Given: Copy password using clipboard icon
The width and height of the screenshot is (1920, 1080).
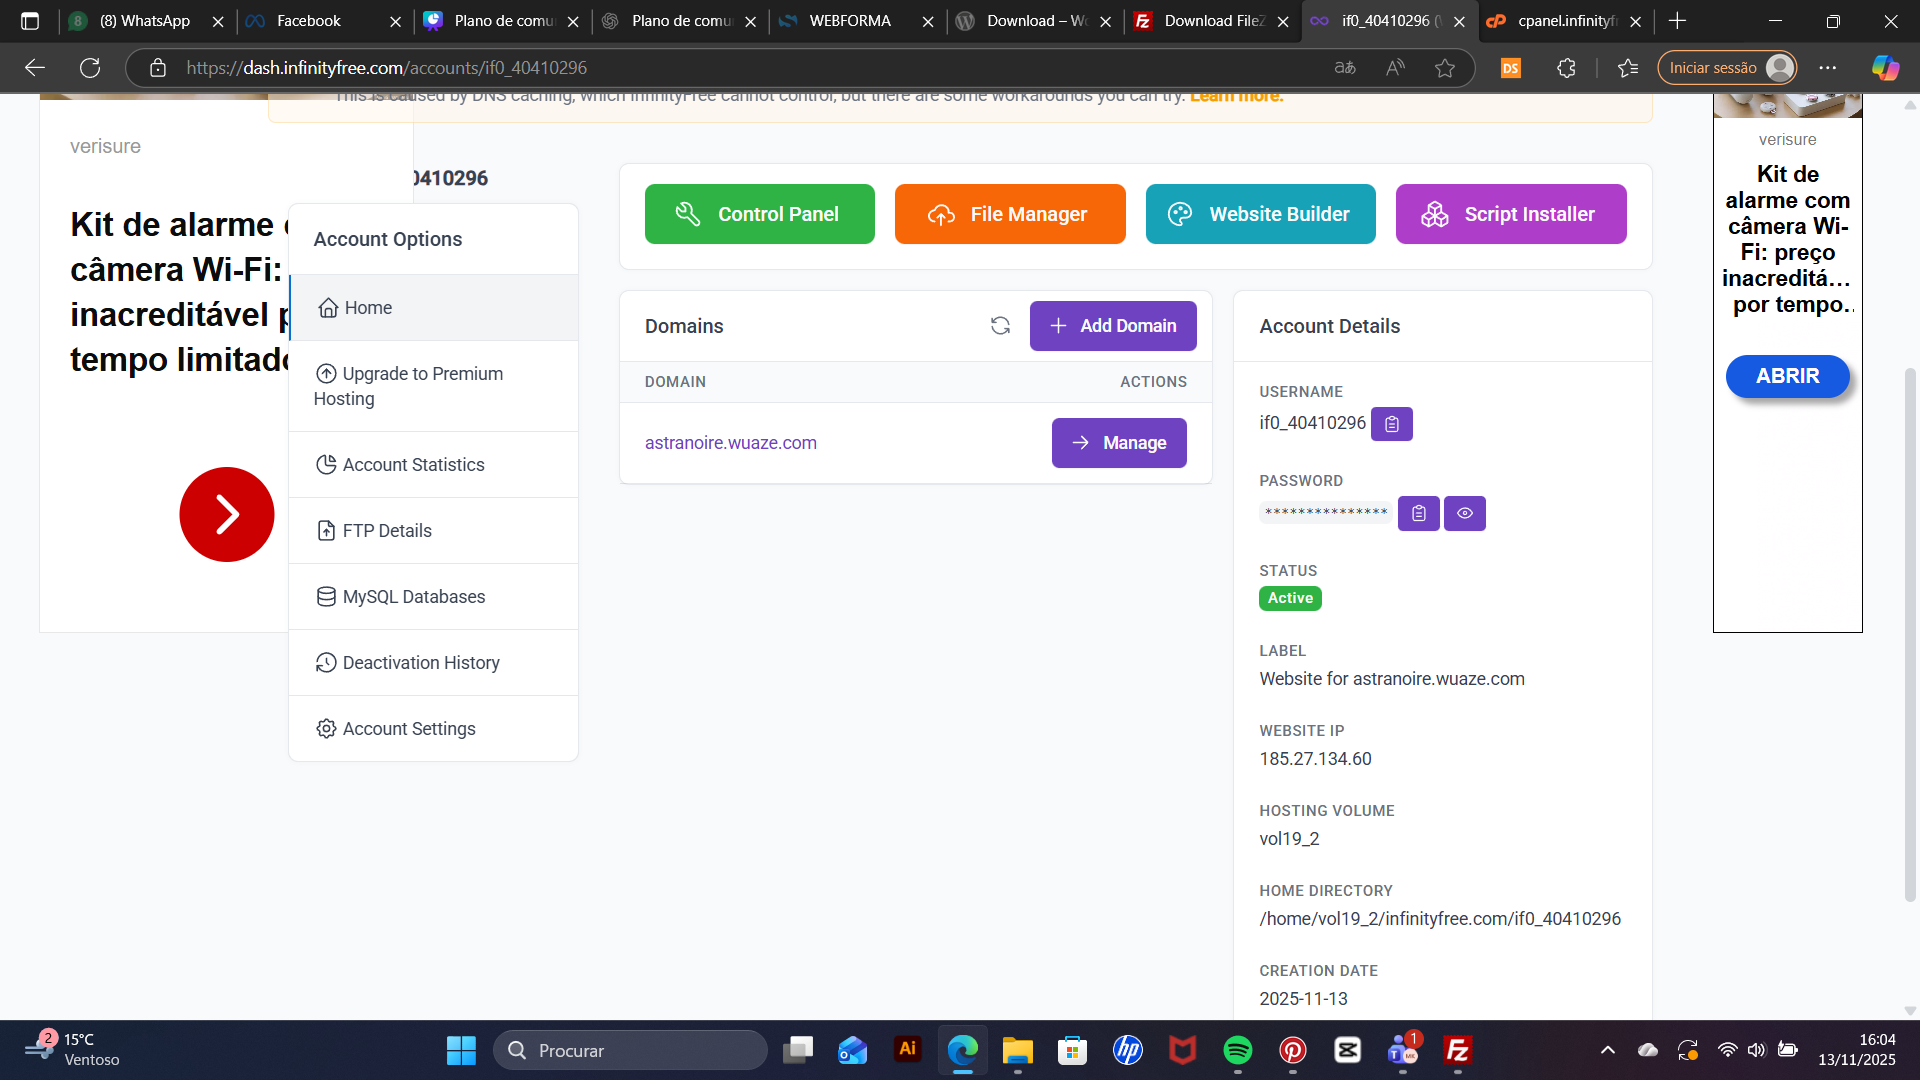Looking at the screenshot, I should coord(1418,513).
